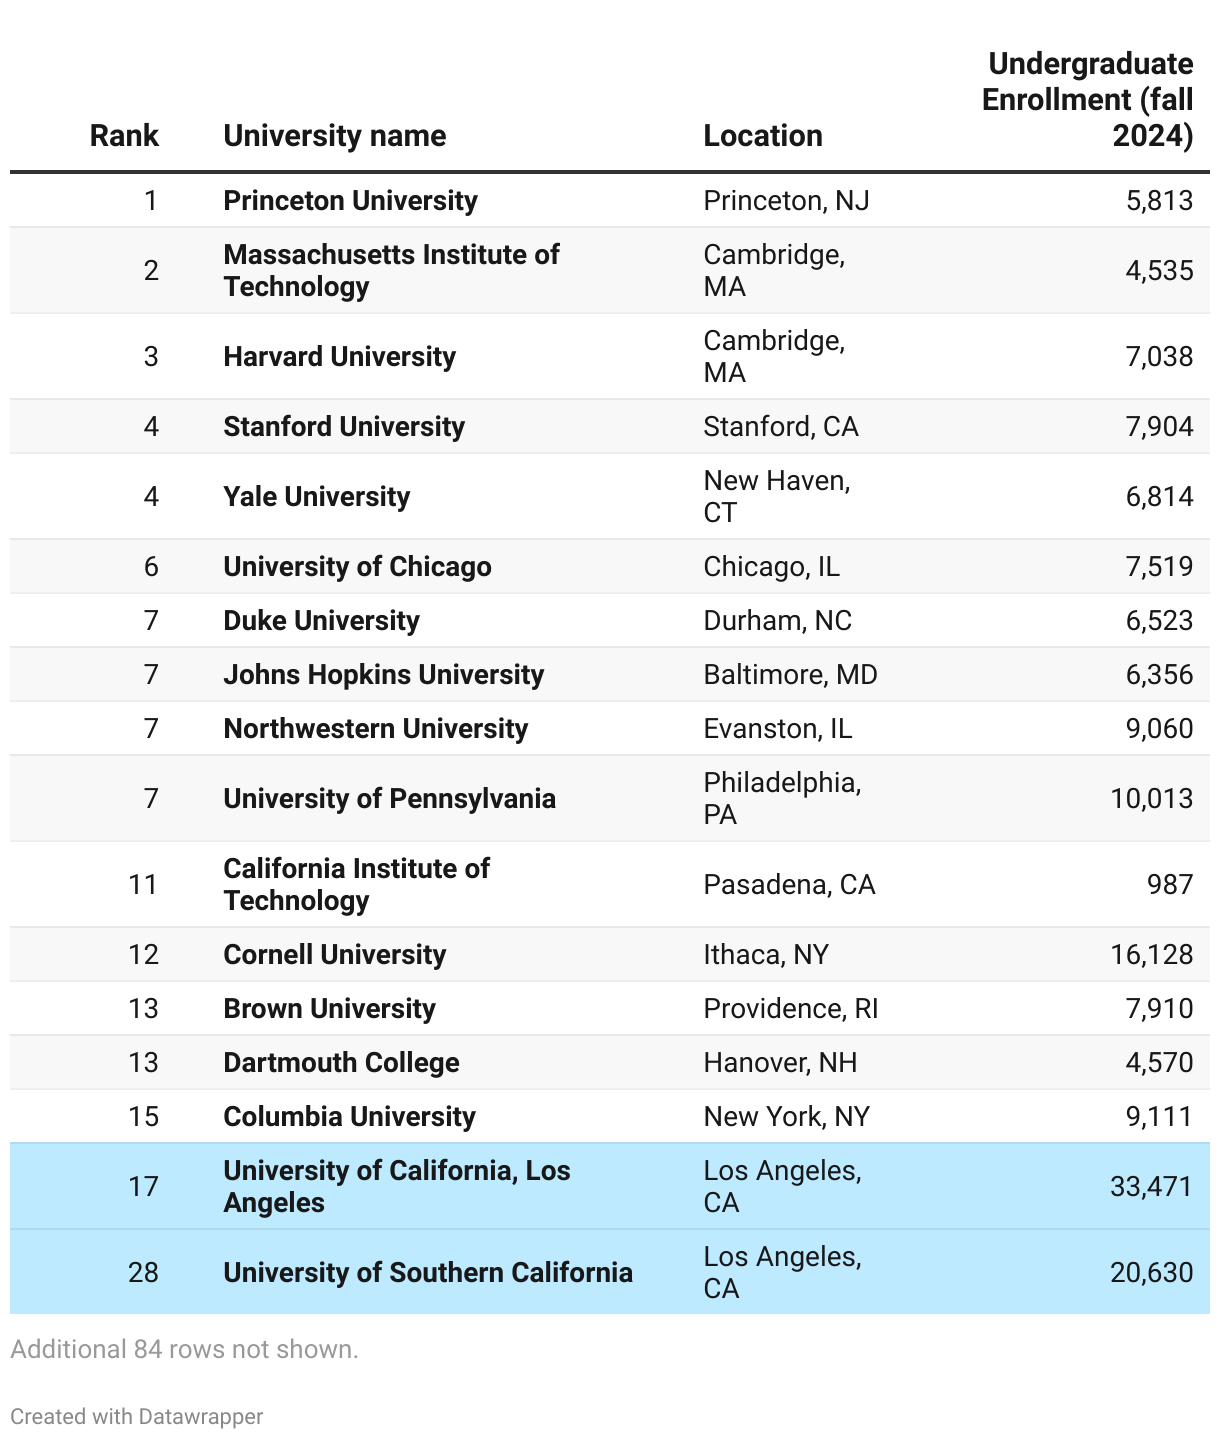Click Cornell University enrollment 16,128

pos(1152,955)
